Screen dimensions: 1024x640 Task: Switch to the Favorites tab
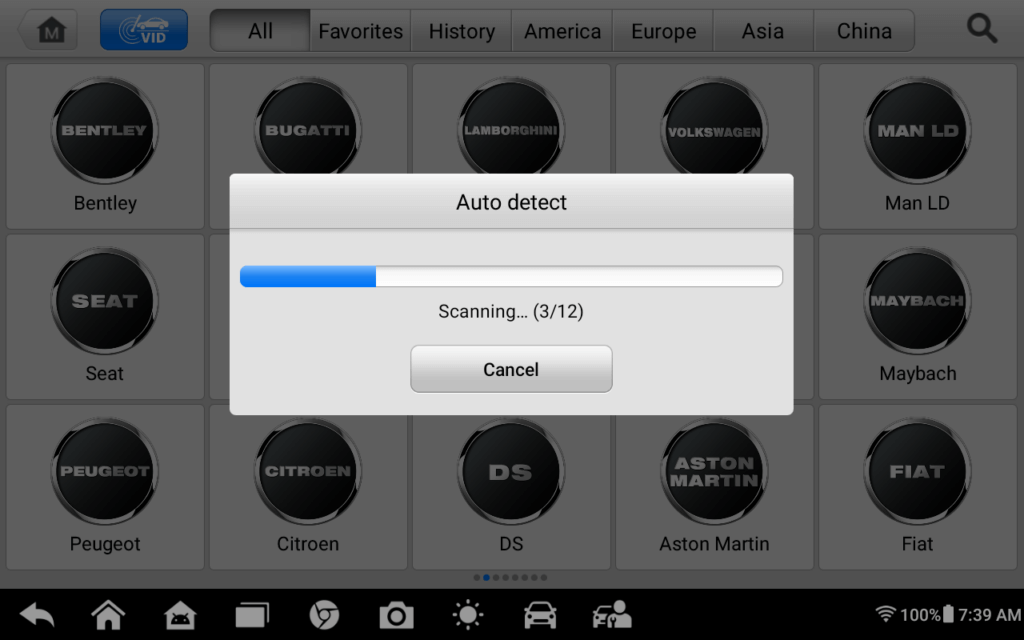click(360, 31)
